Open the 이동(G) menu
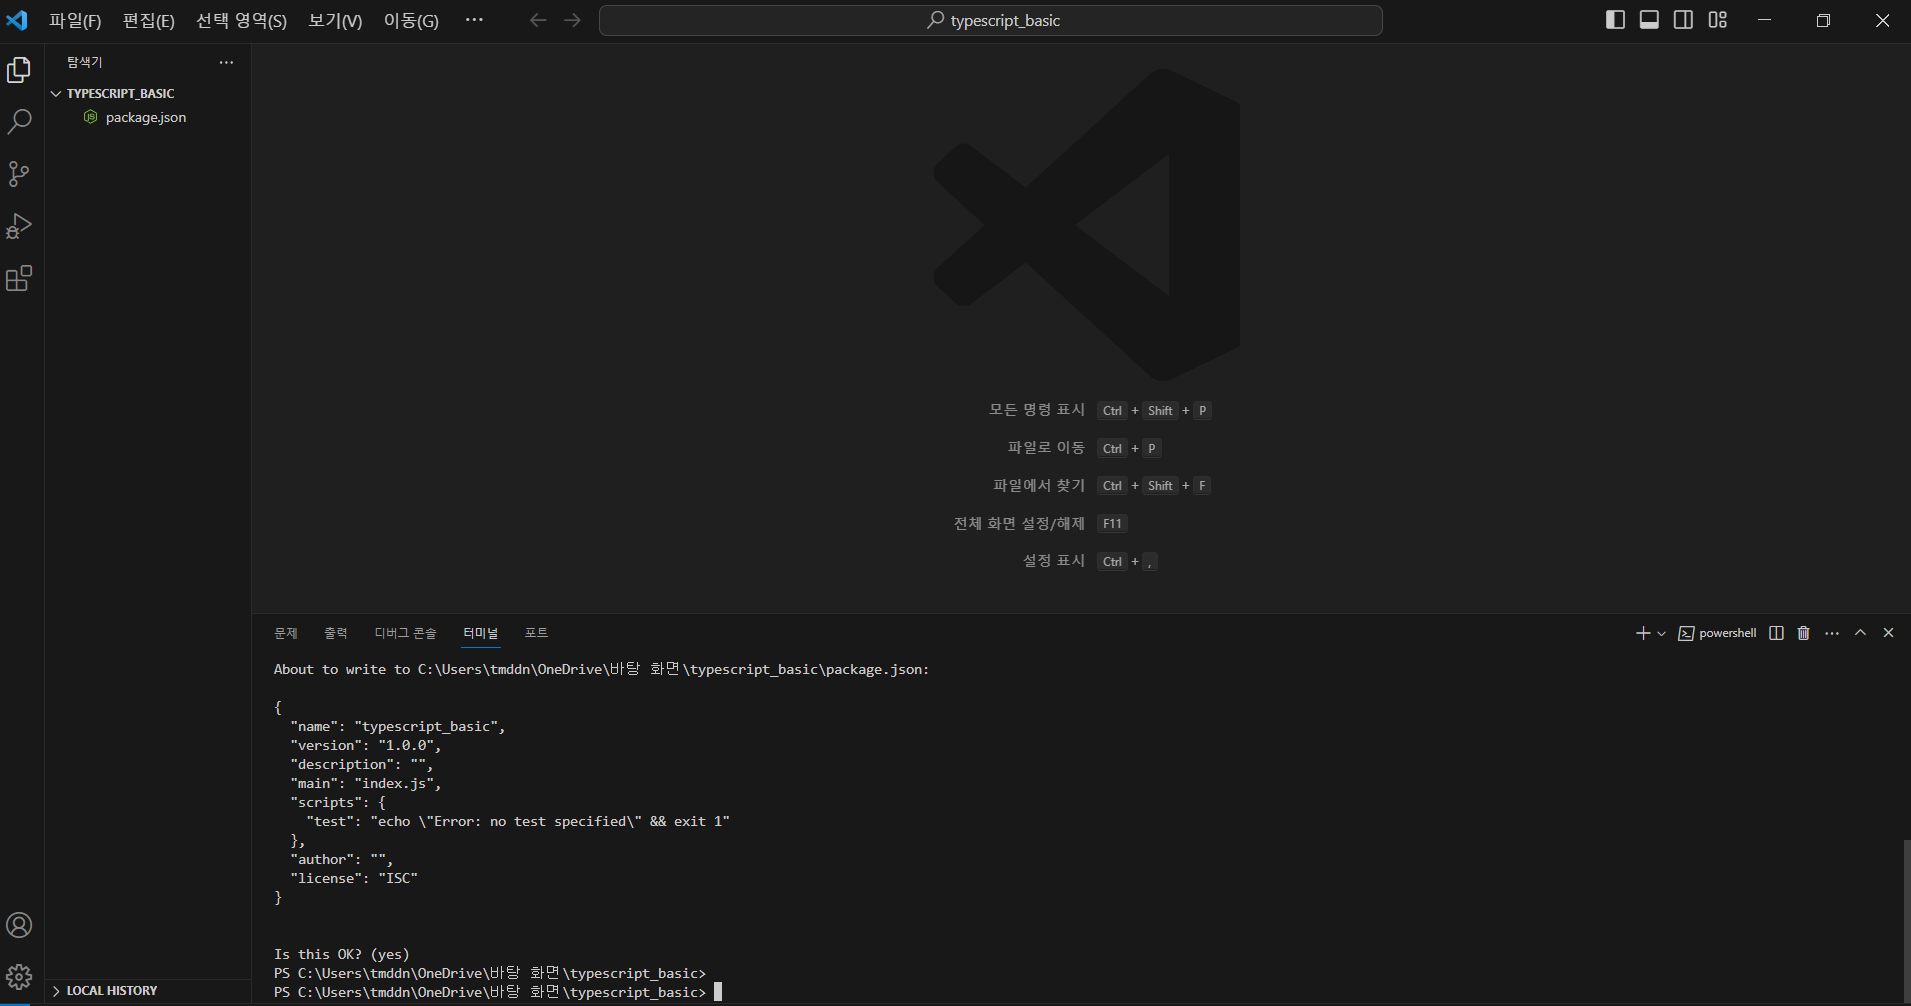Screen dimensions: 1911x1006 [411, 20]
